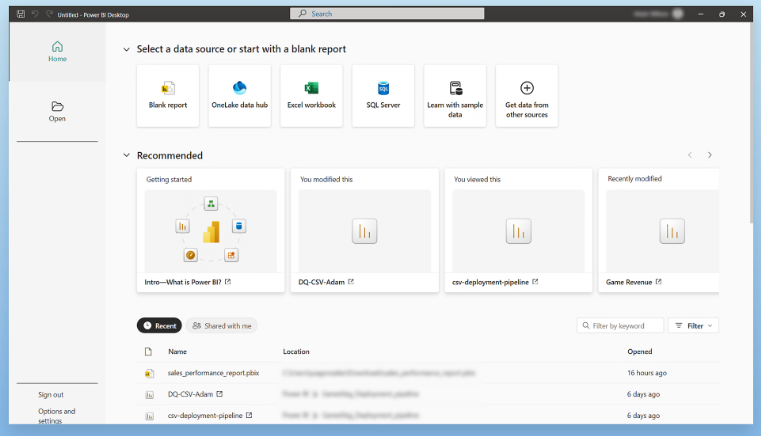Click the 16 hours ago opened cell
This screenshot has width=761, height=436.
click(647, 373)
